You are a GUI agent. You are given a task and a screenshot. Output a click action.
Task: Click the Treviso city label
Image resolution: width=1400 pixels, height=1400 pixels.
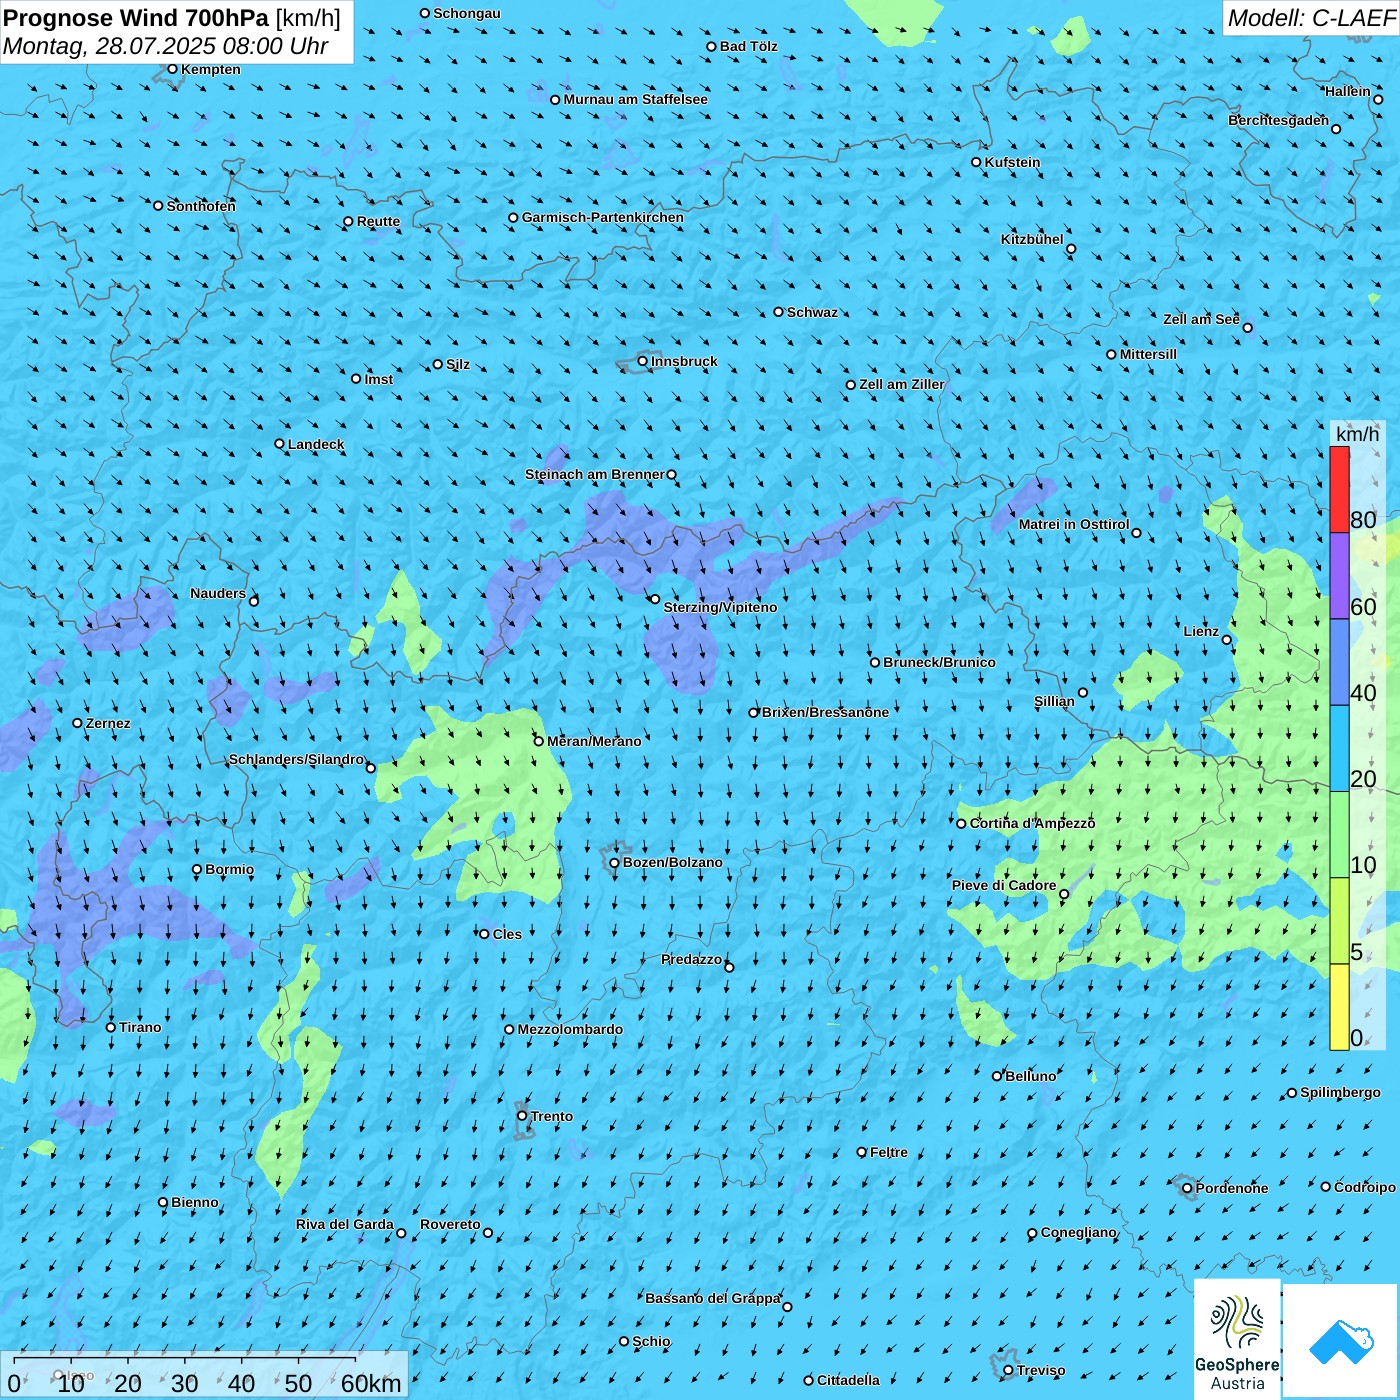pos(1041,1370)
